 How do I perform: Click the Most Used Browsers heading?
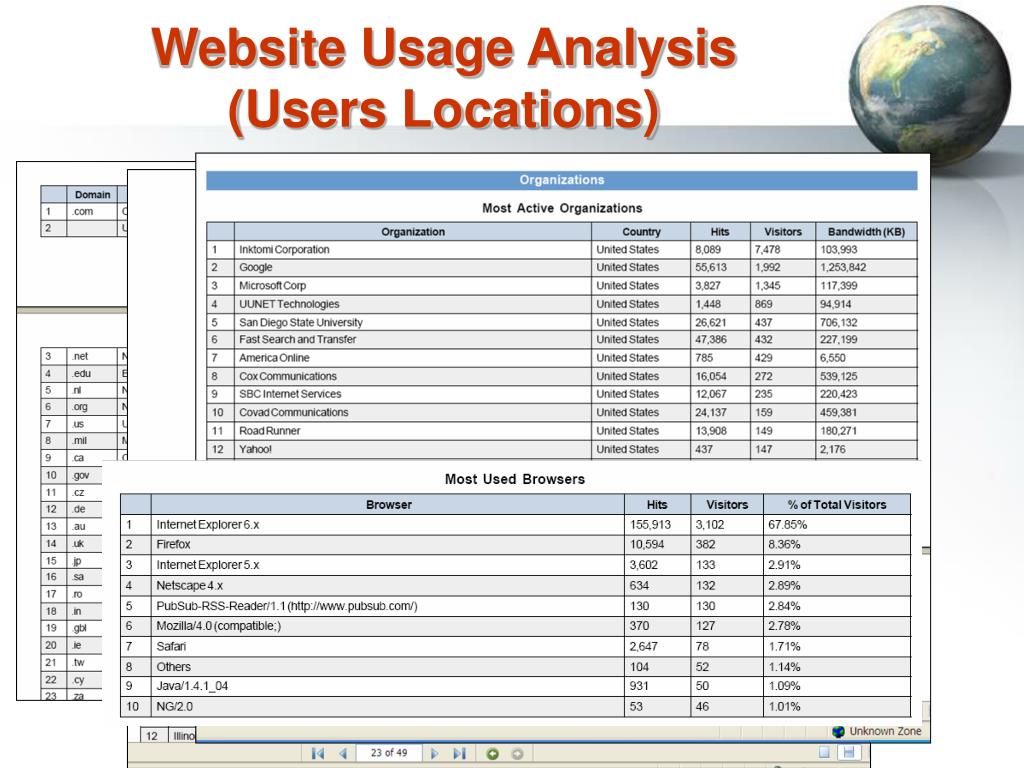[x=515, y=479]
